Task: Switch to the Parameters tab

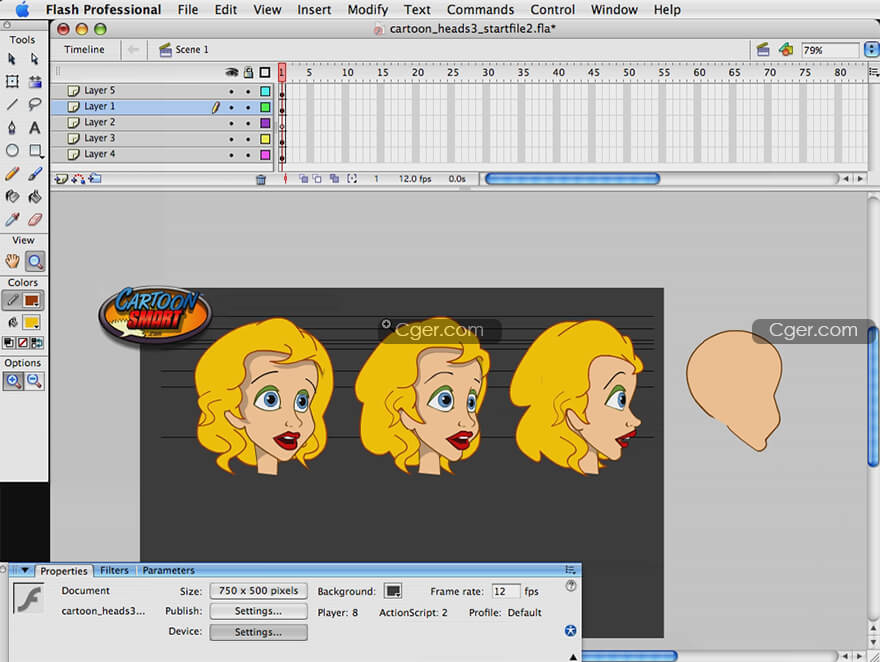Action: 168,571
